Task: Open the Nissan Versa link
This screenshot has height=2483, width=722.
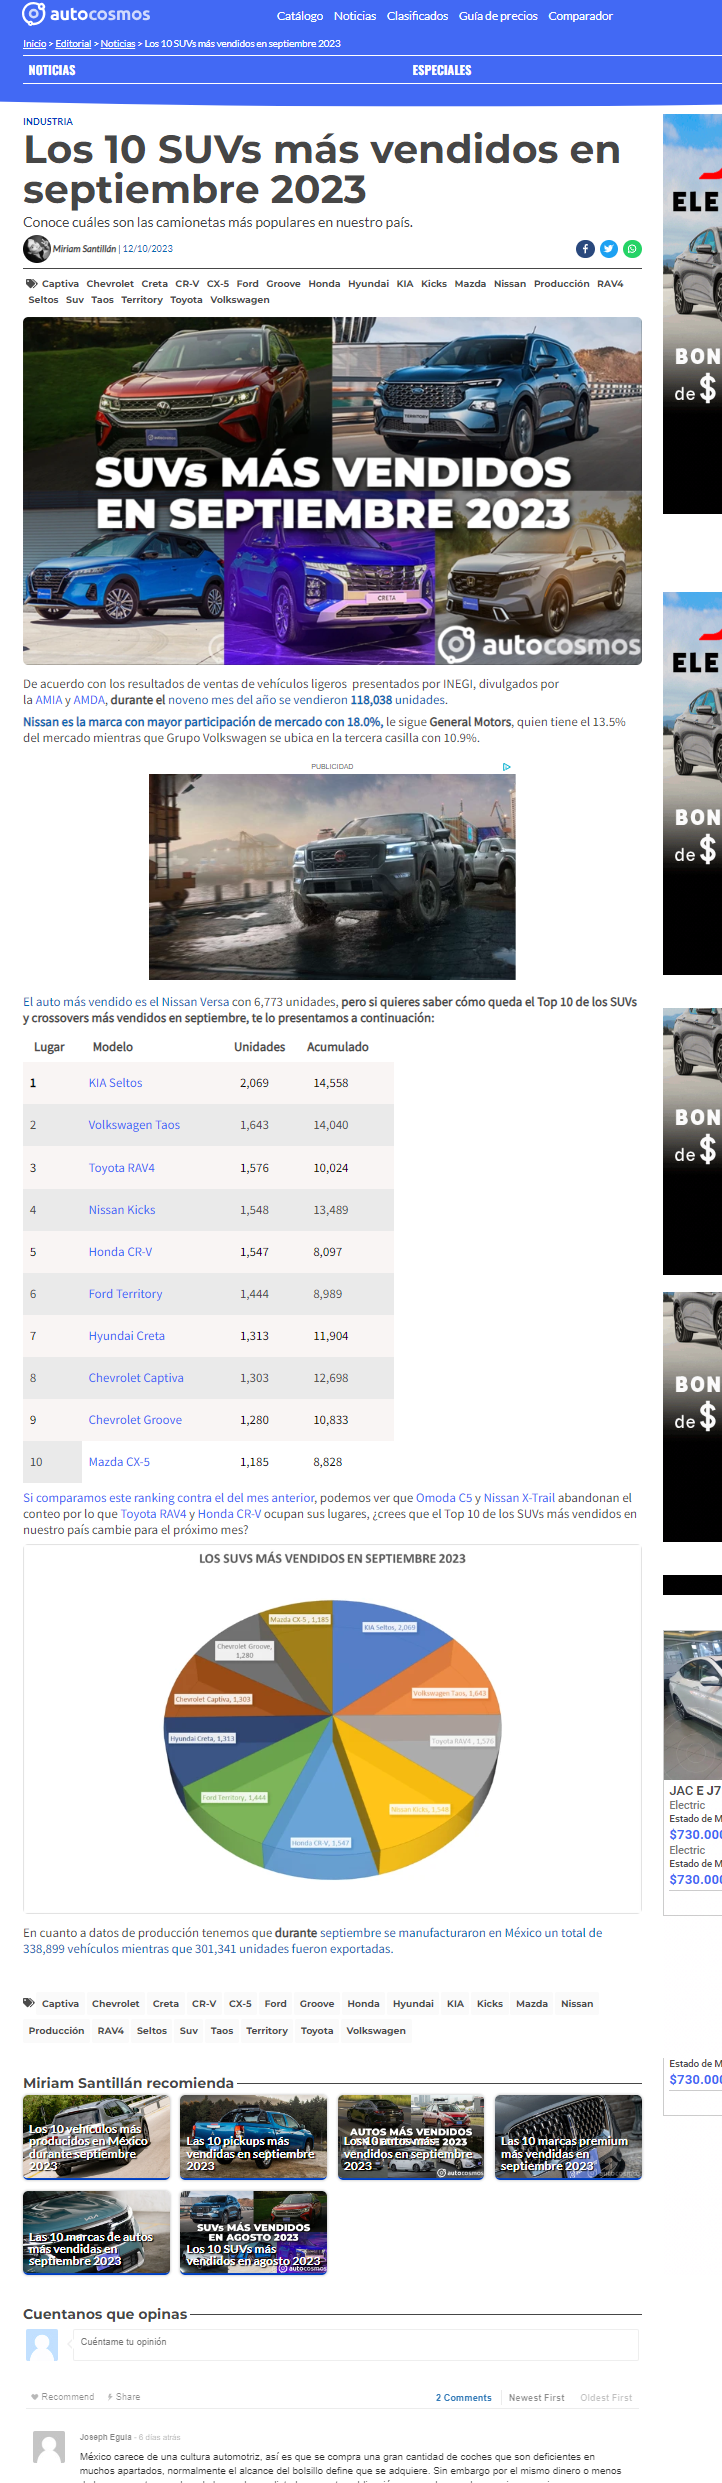Action: 195,1002
